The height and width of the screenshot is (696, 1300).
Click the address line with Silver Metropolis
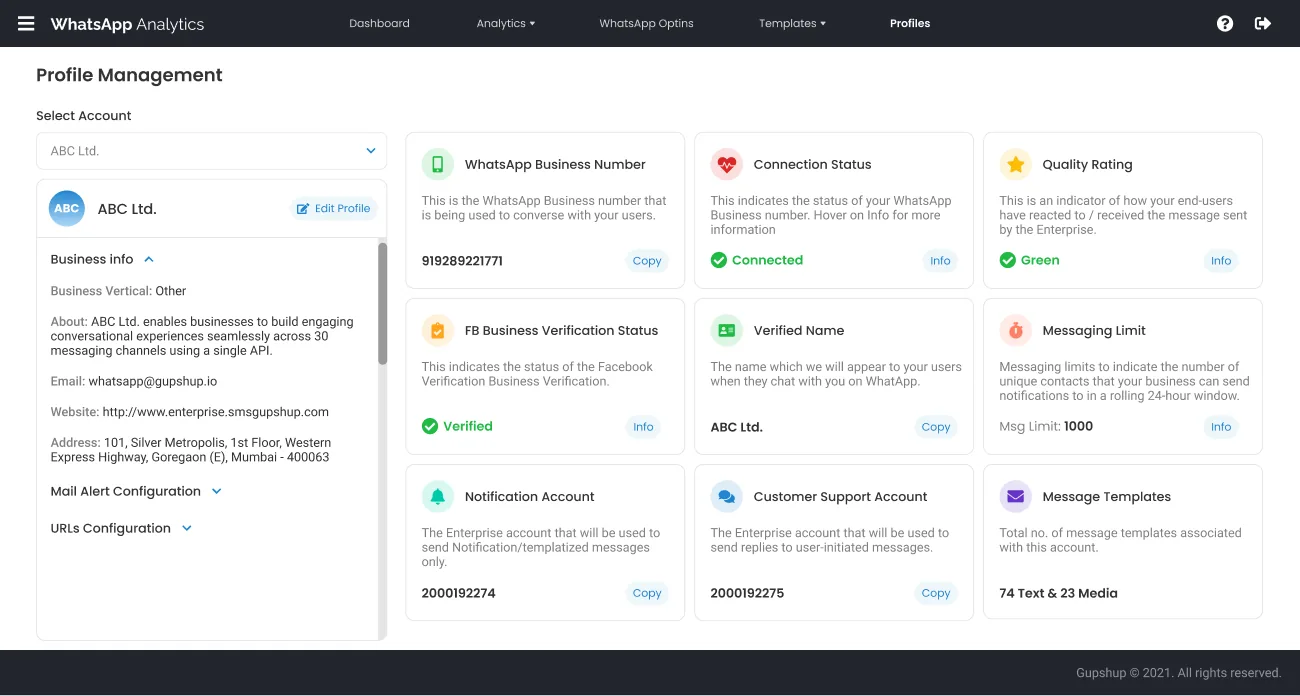[x=190, y=450]
